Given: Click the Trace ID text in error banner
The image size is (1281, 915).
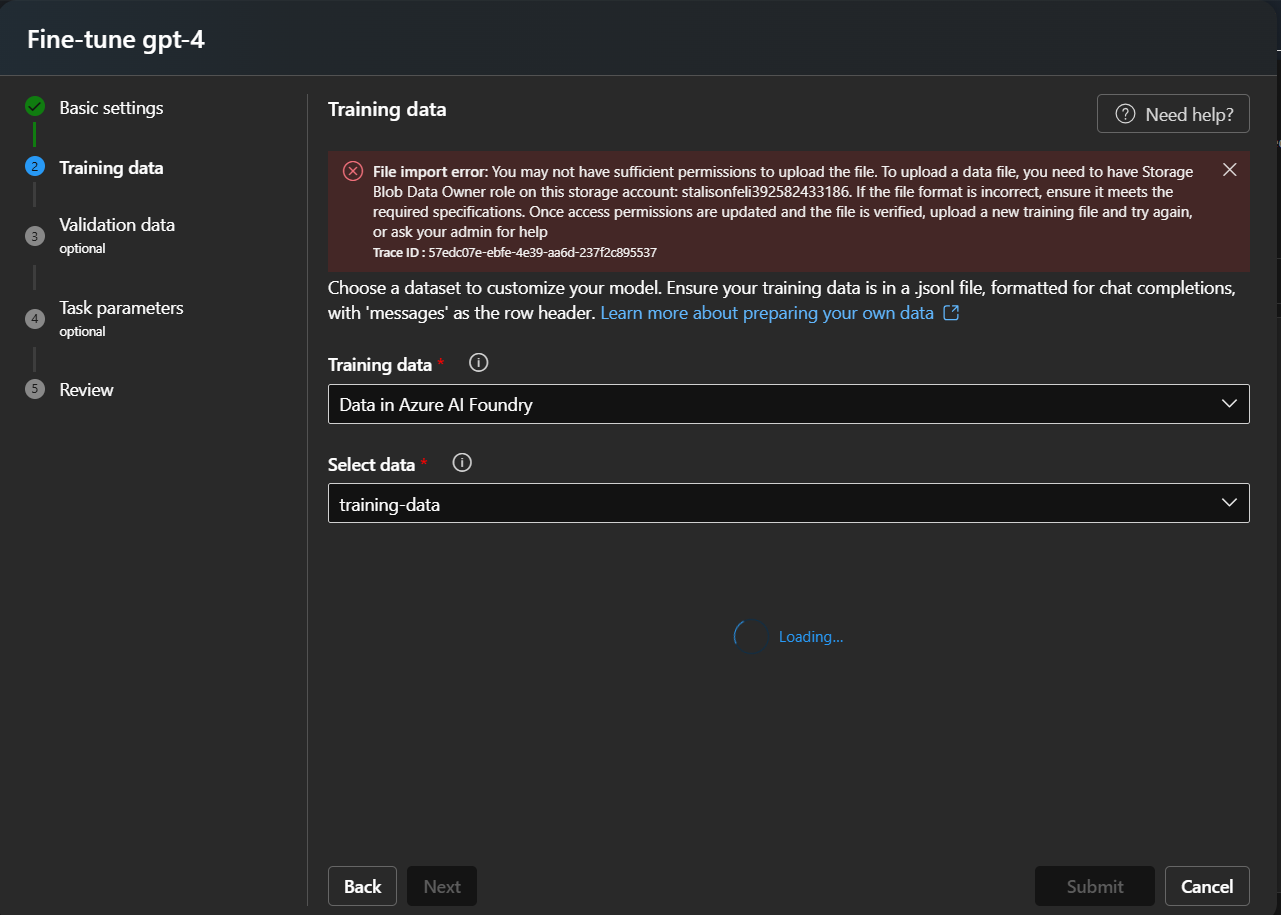Looking at the screenshot, I should [x=515, y=253].
